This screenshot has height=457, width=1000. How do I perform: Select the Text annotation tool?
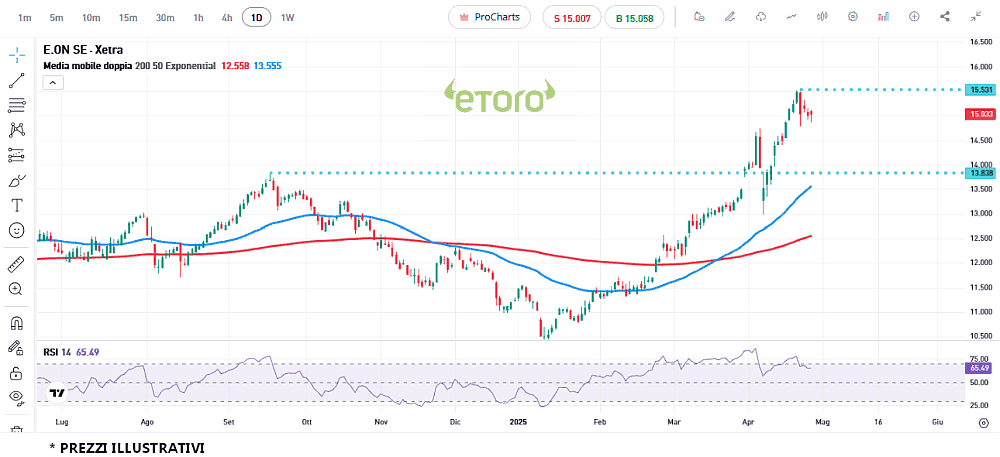pyautogui.click(x=17, y=205)
